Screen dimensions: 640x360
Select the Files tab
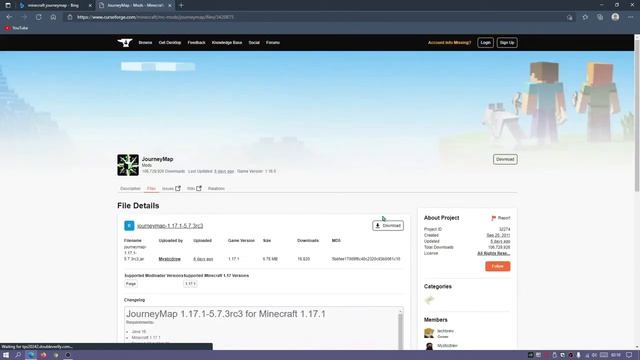pos(151,189)
